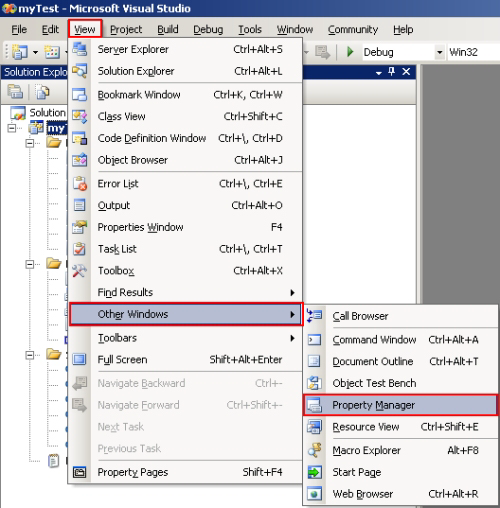The height and width of the screenshot is (508, 500).
Task: Click the Web Browser globe icon
Action: pyautogui.click(x=314, y=494)
